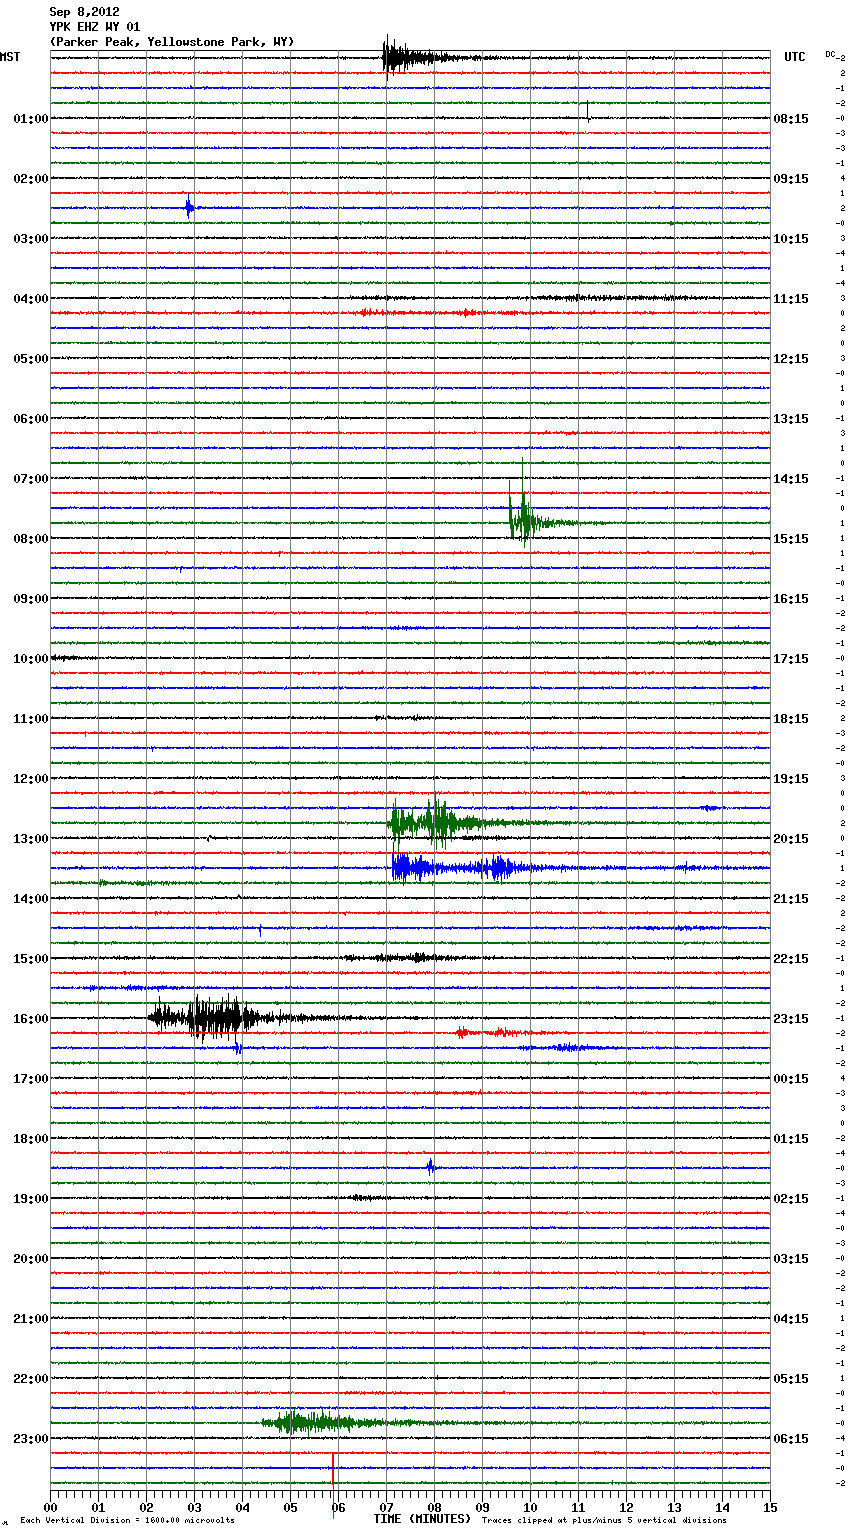
Task: Select station code text "YPK EHZ WY 01"
Action: point(95,27)
